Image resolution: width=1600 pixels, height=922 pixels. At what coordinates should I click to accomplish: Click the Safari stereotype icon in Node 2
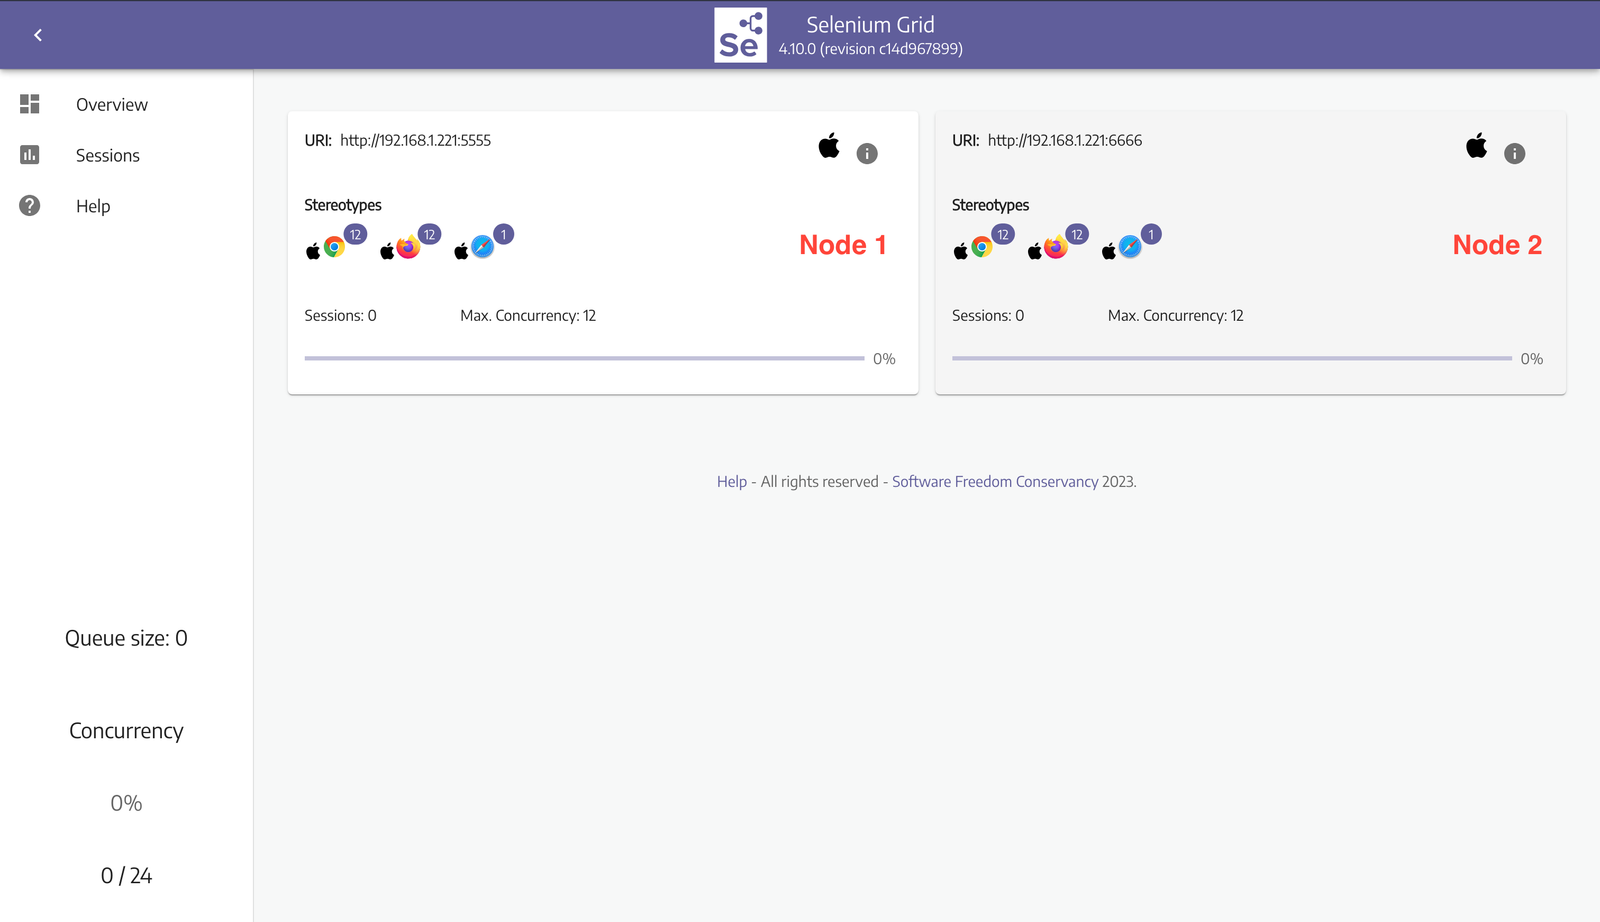pyautogui.click(x=1130, y=247)
